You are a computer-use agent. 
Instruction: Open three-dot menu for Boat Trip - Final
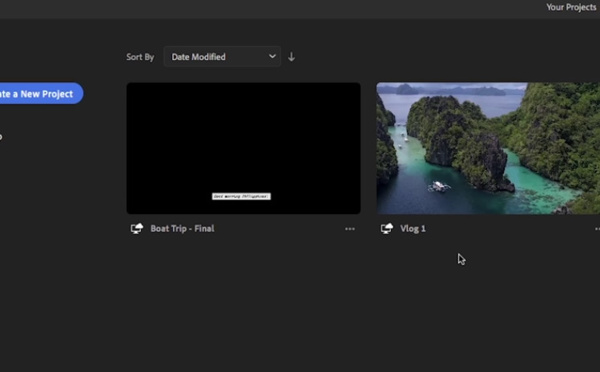pos(350,229)
